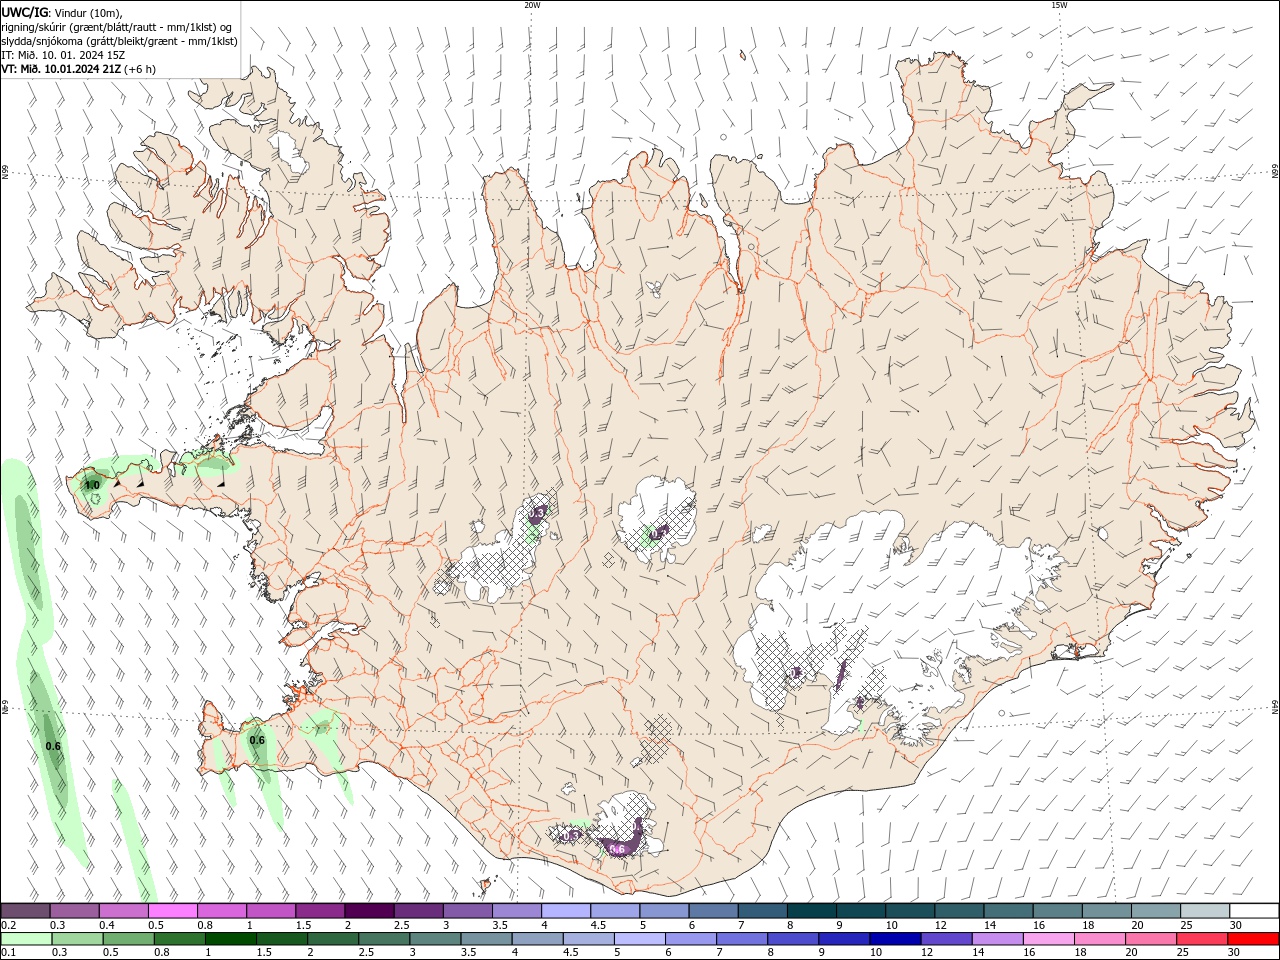Select the light gray snow swatch labeled 25
Viewport: 1280px width, 960px height.
point(1206,911)
